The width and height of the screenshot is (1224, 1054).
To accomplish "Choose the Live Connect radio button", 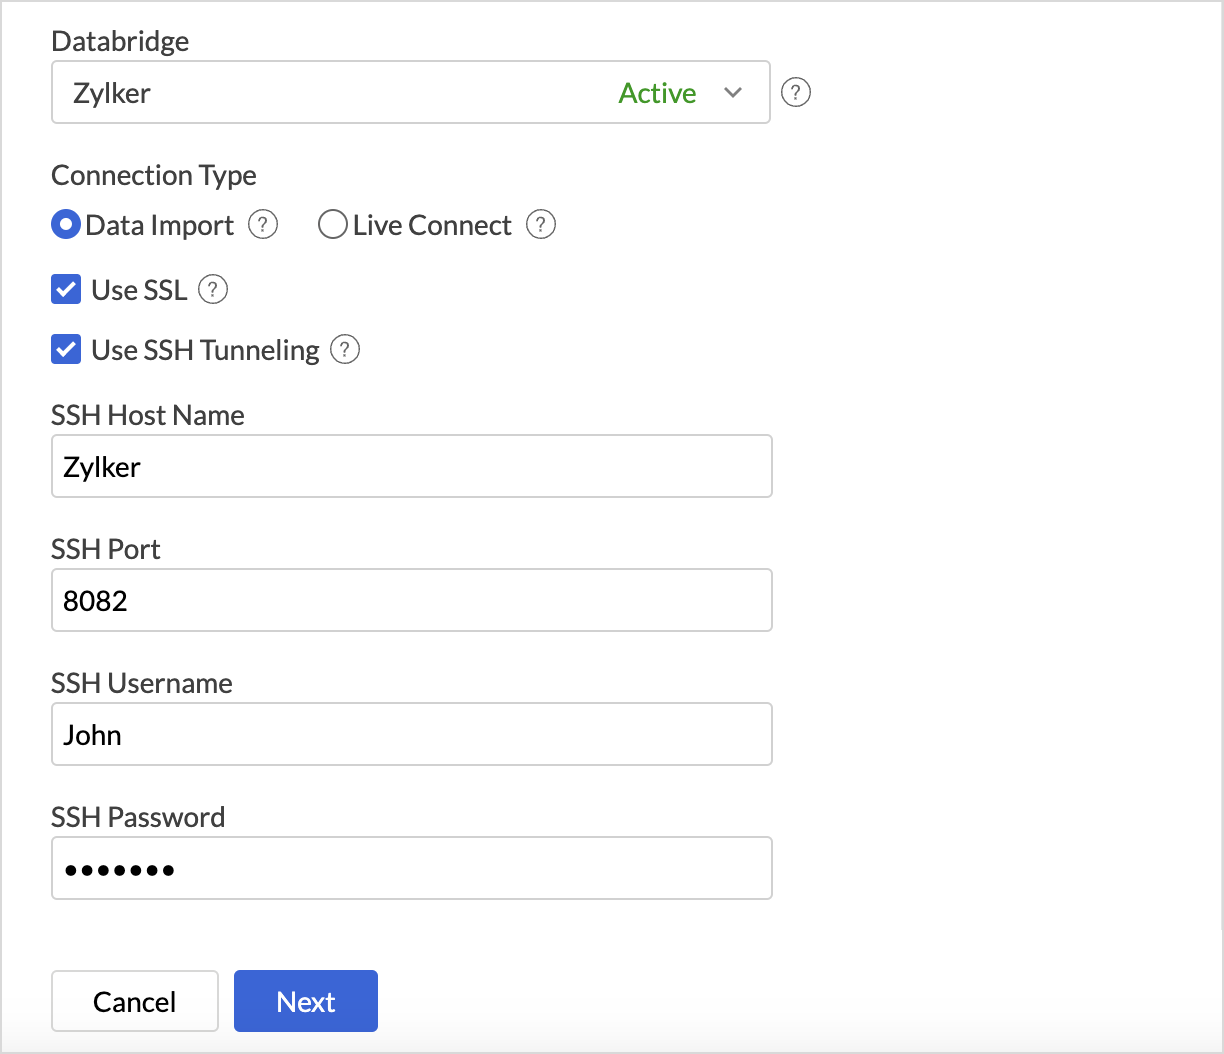I will tap(332, 225).
